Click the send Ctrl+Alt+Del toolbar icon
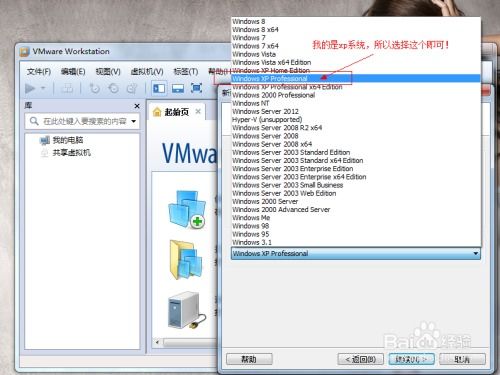This screenshot has width=500, height=375. (68, 88)
